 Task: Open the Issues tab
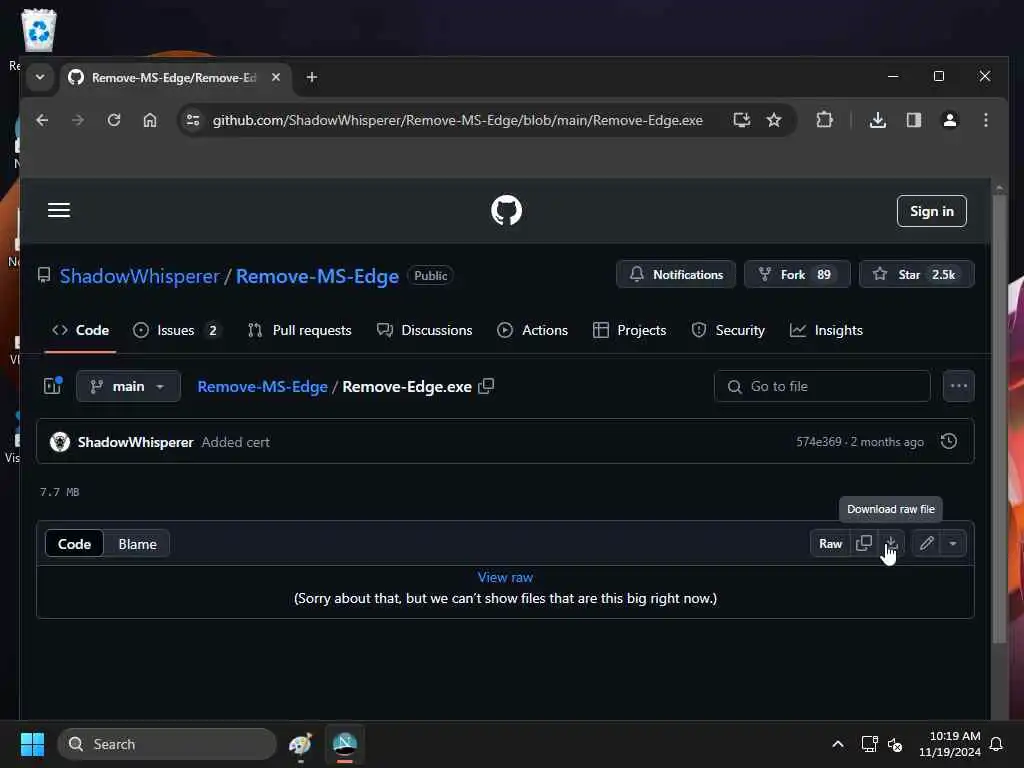[176, 330]
